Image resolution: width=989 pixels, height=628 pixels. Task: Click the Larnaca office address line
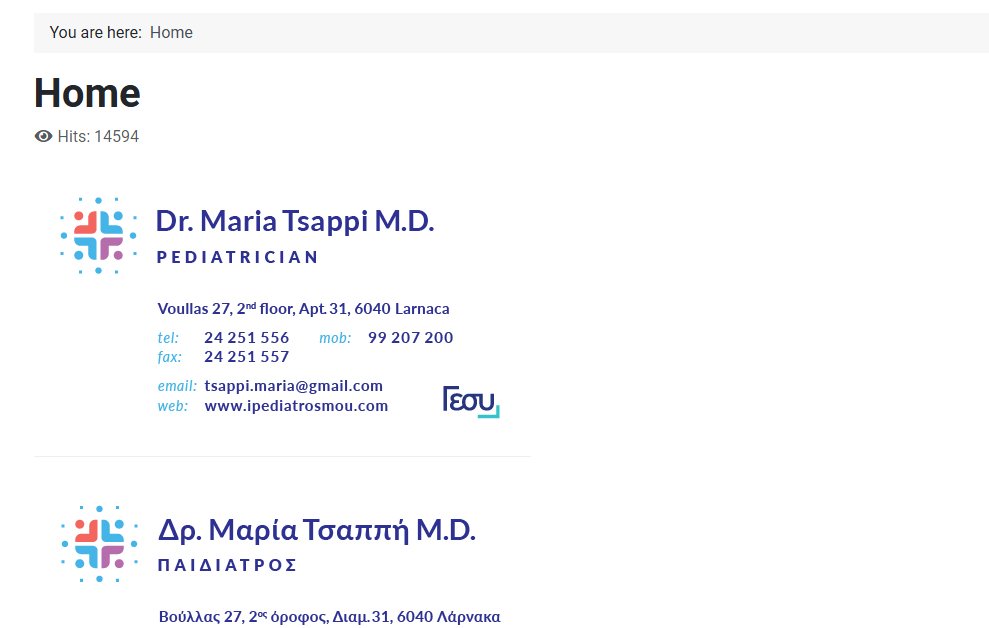pyautogui.click(x=302, y=308)
